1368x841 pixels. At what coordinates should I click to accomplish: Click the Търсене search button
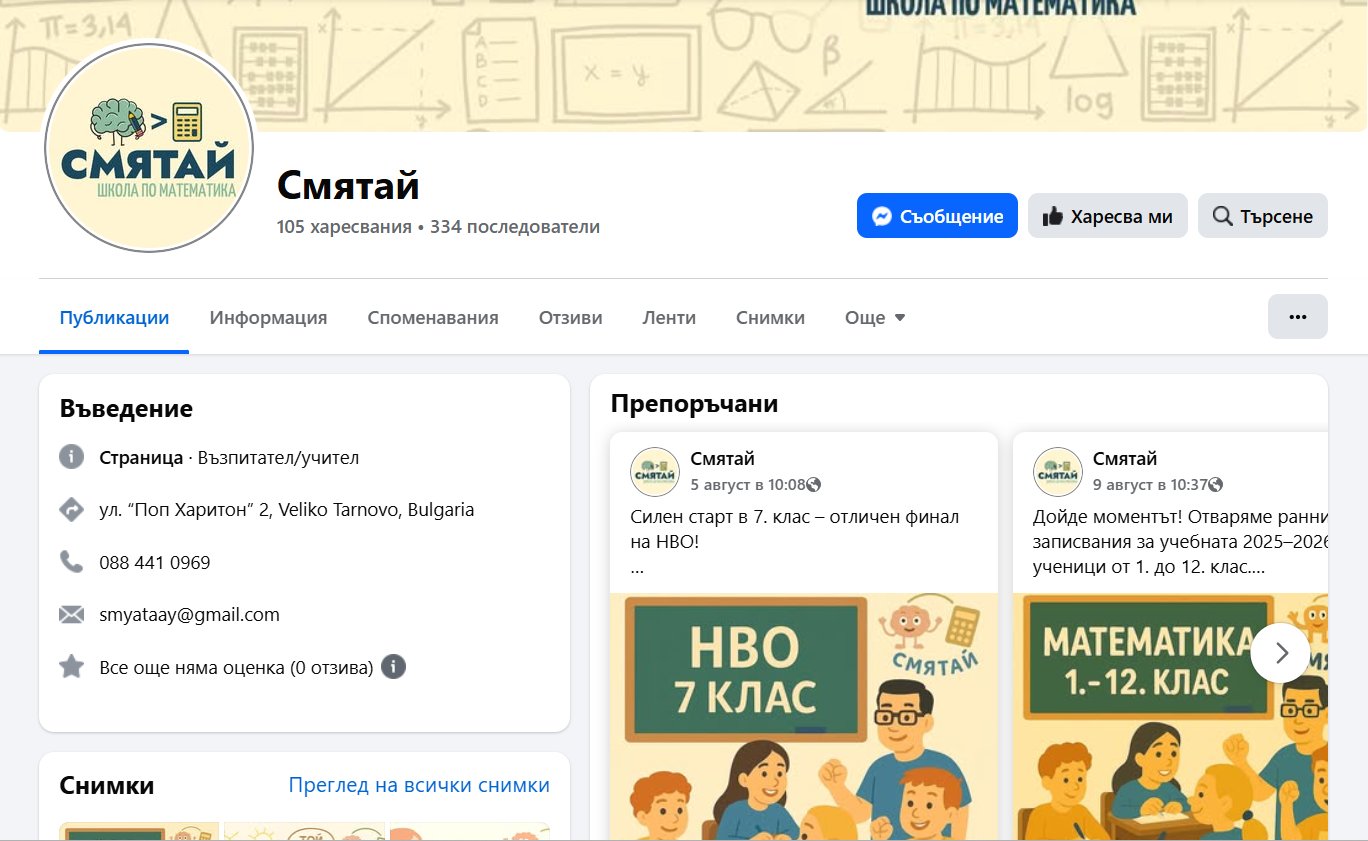[1262, 216]
